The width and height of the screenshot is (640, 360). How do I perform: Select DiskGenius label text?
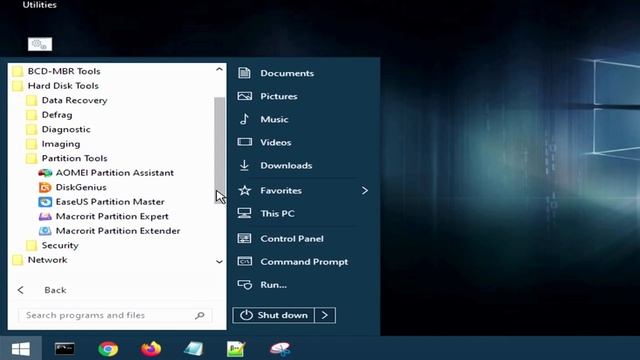pos(81,187)
